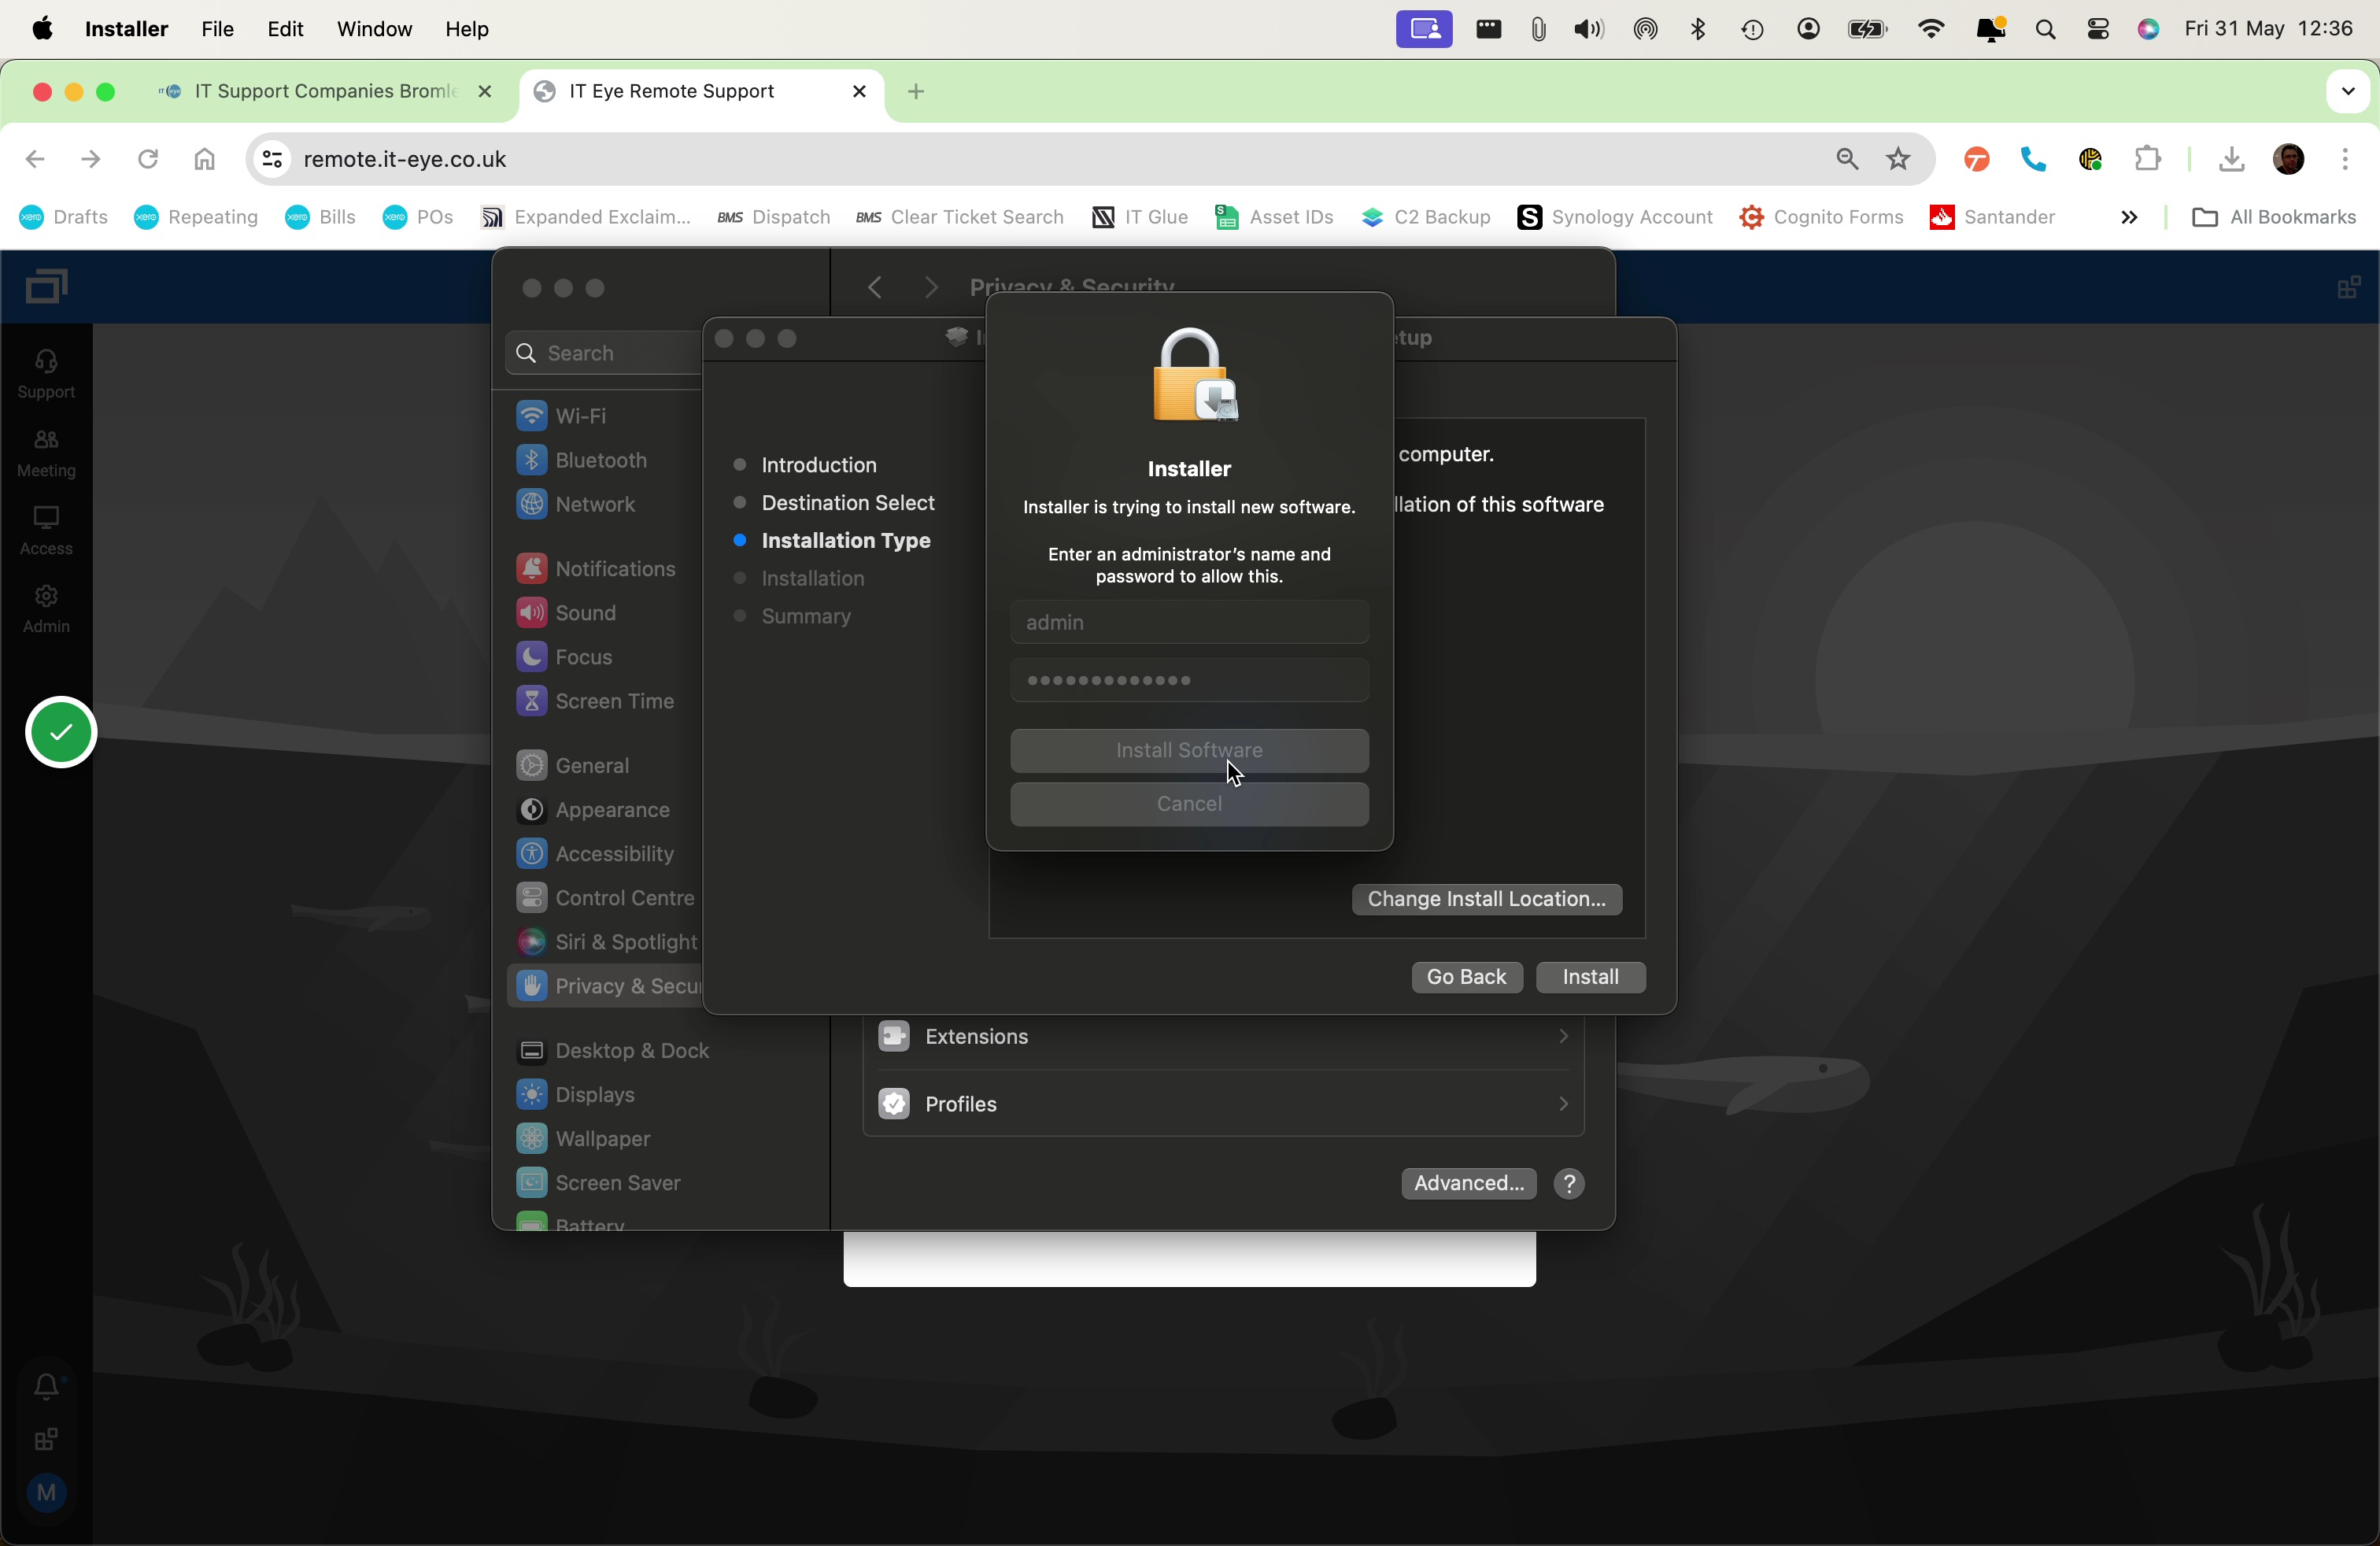2380x1546 pixels.
Task: Open Chrome downloads icon
Action: pos(2231,159)
